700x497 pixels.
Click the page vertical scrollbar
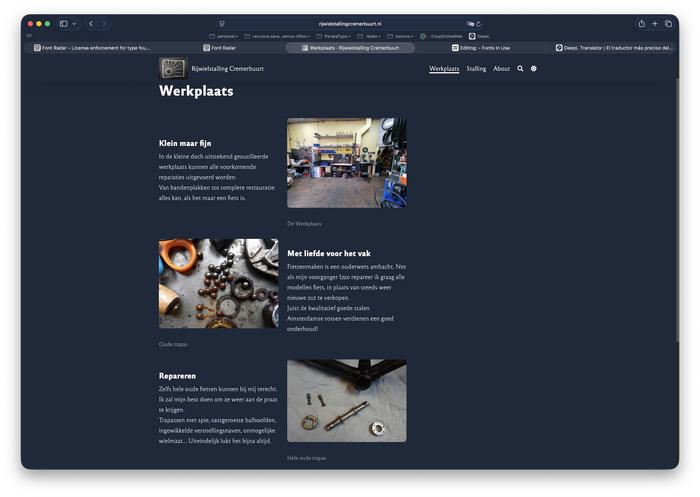pos(677,210)
